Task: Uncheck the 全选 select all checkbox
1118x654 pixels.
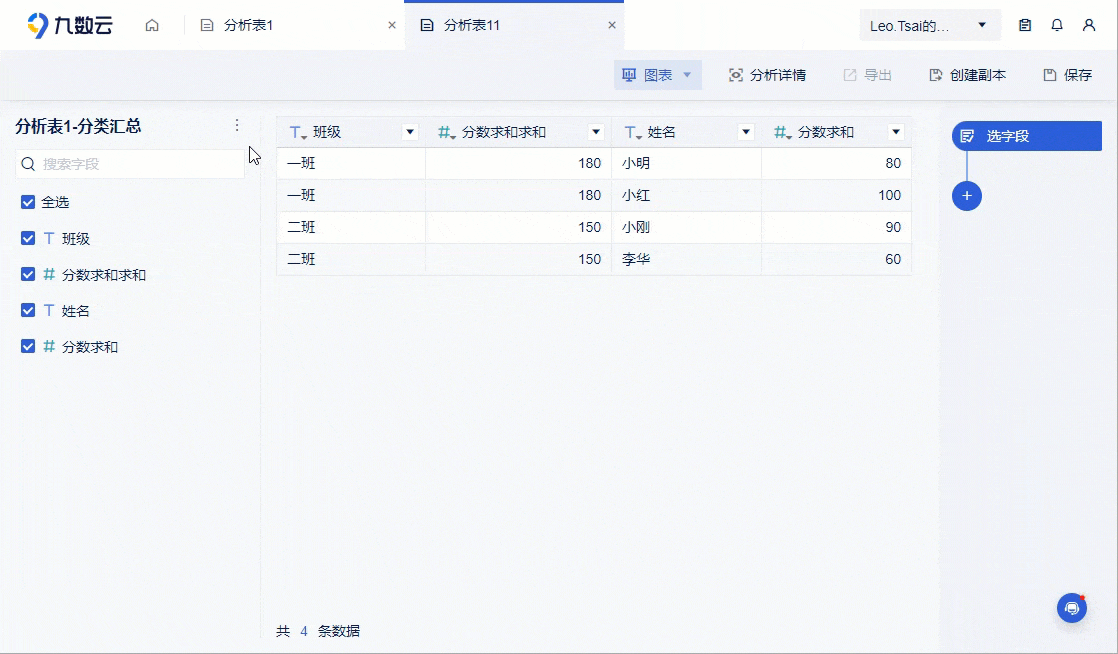Action: click(28, 202)
